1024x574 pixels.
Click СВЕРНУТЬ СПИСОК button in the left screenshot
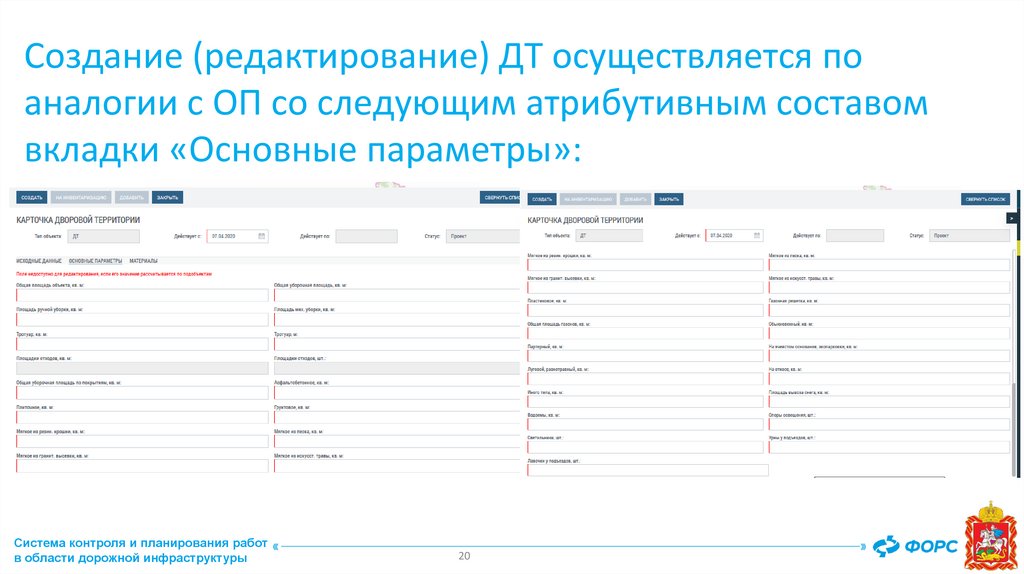tap(501, 197)
